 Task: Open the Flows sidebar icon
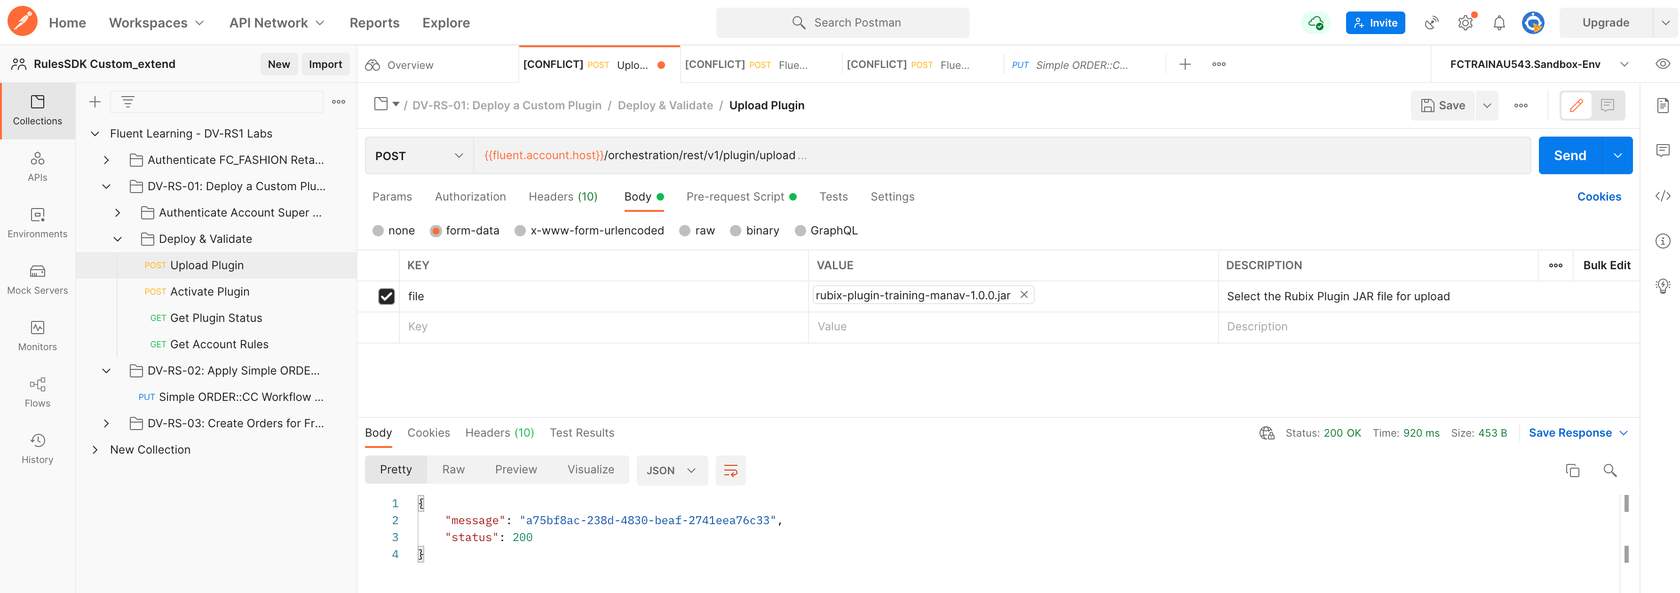click(x=37, y=392)
